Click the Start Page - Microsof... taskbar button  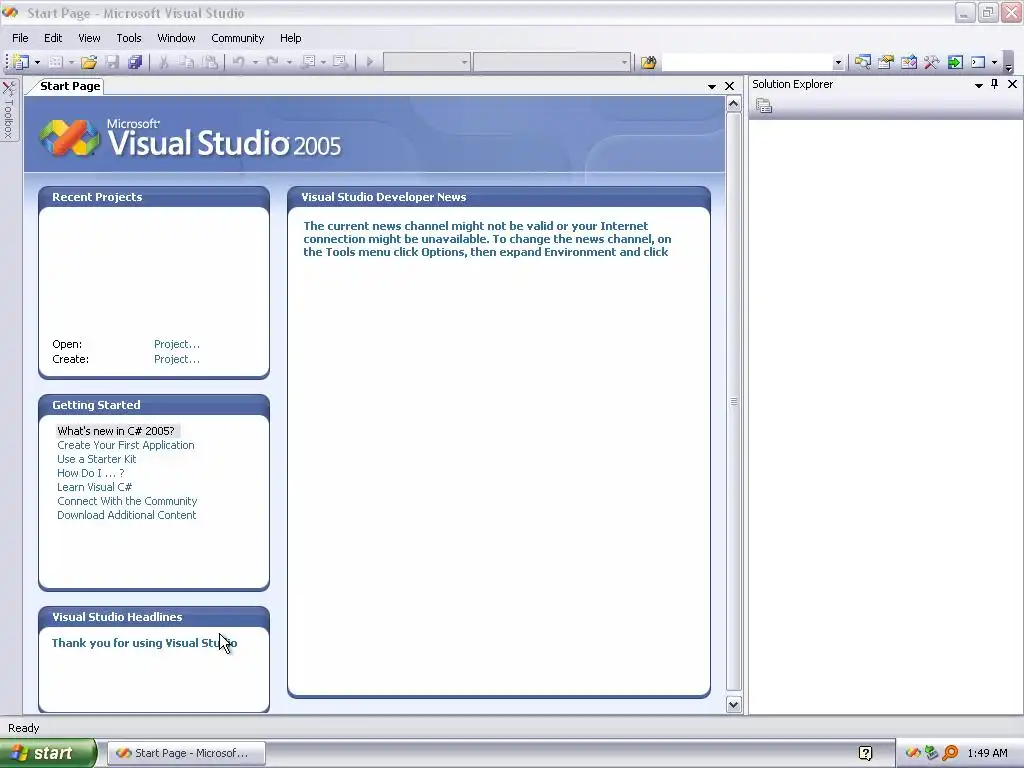186,753
